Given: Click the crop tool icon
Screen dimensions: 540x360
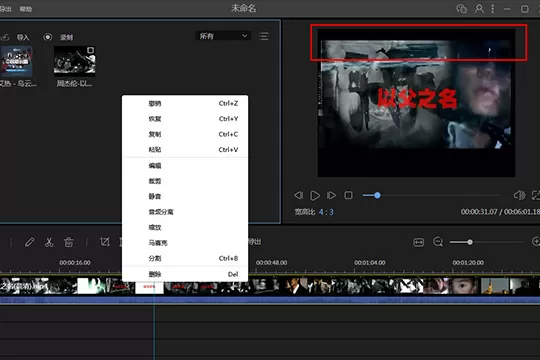Looking at the screenshot, I should [x=105, y=242].
